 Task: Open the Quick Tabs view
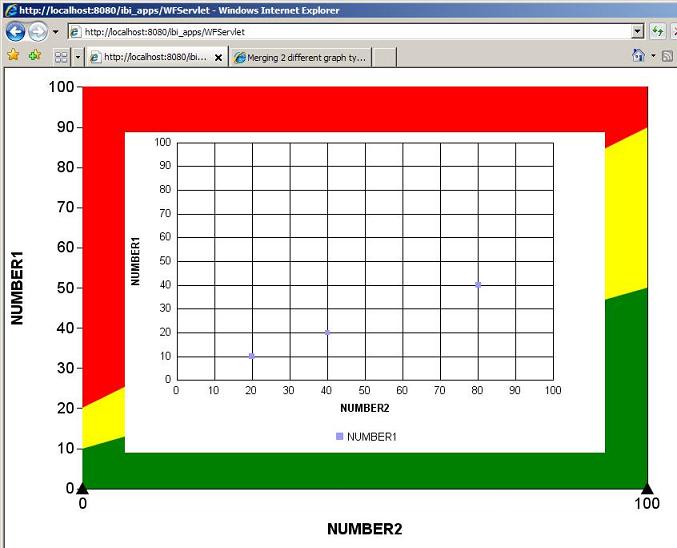coord(61,57)
